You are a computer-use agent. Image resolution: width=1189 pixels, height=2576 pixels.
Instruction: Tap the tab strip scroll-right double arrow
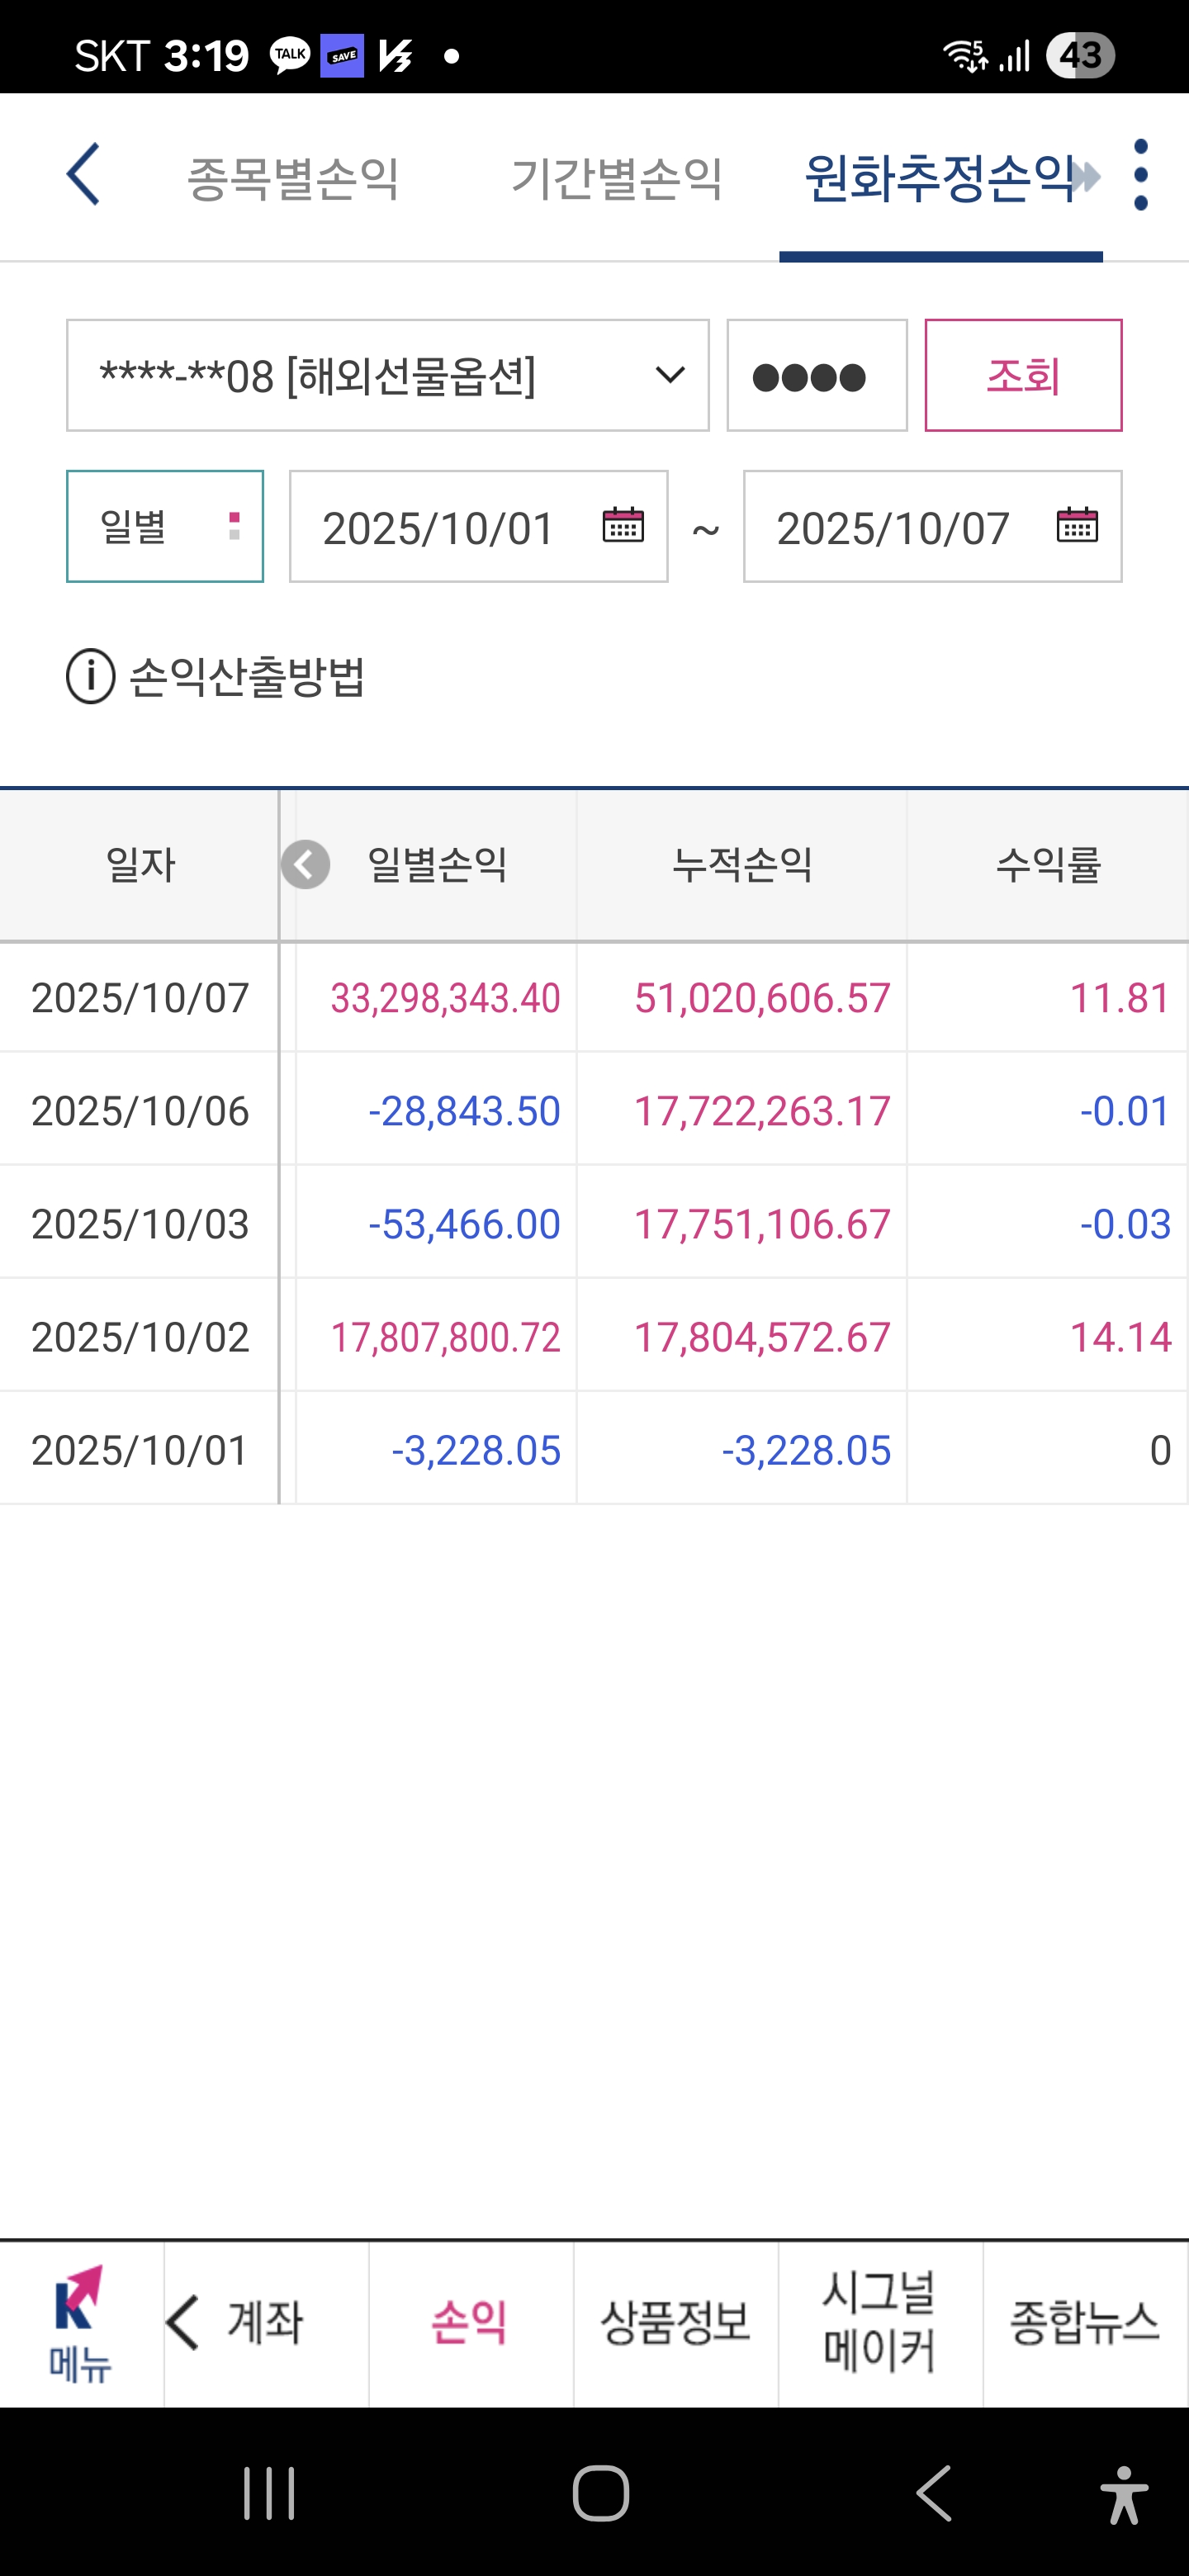pyautogui.click(x=1085, y=178)
